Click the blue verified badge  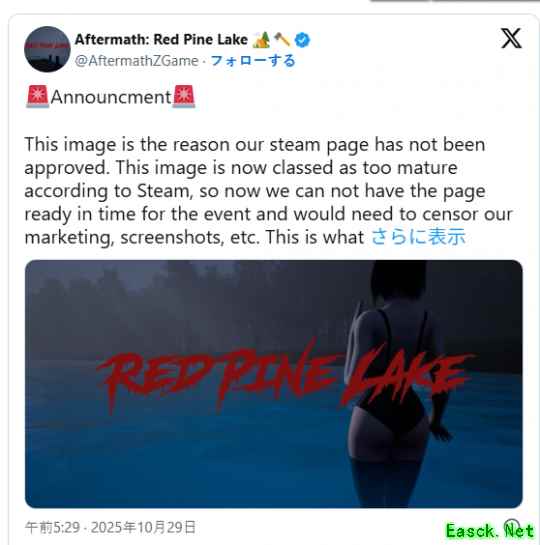point(302,40)
